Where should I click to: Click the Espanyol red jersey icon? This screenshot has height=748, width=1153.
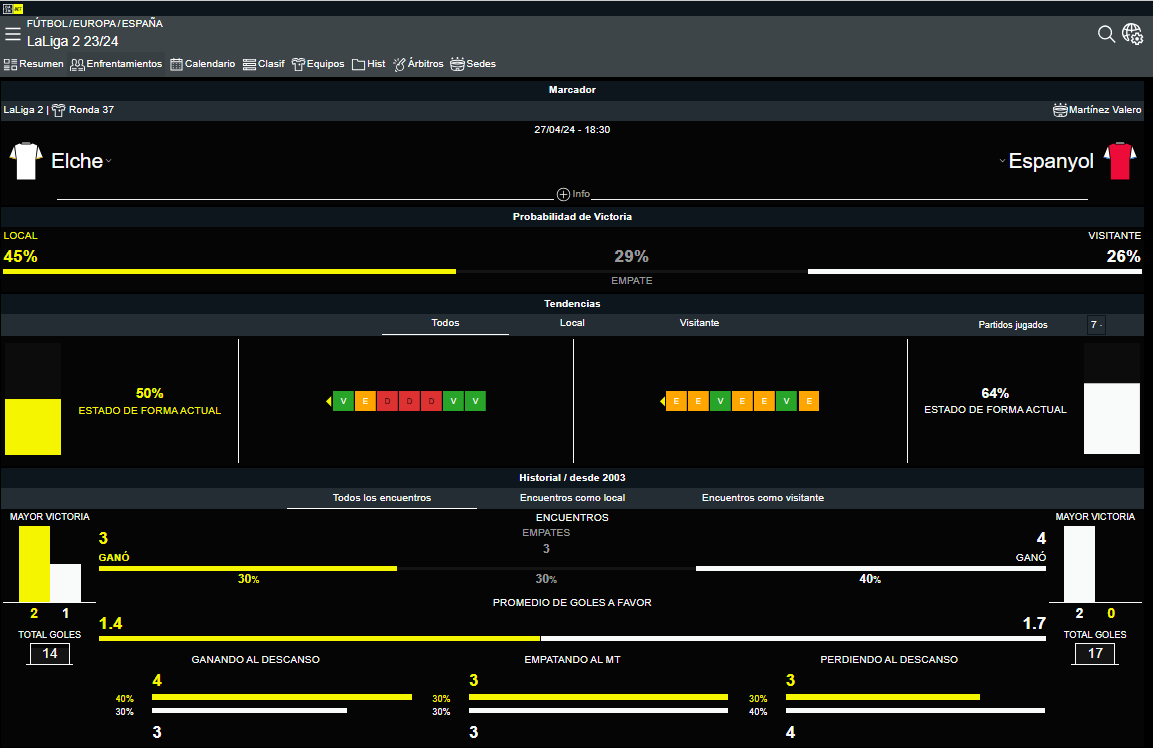pyautogui.click(x=1120, y=161)
